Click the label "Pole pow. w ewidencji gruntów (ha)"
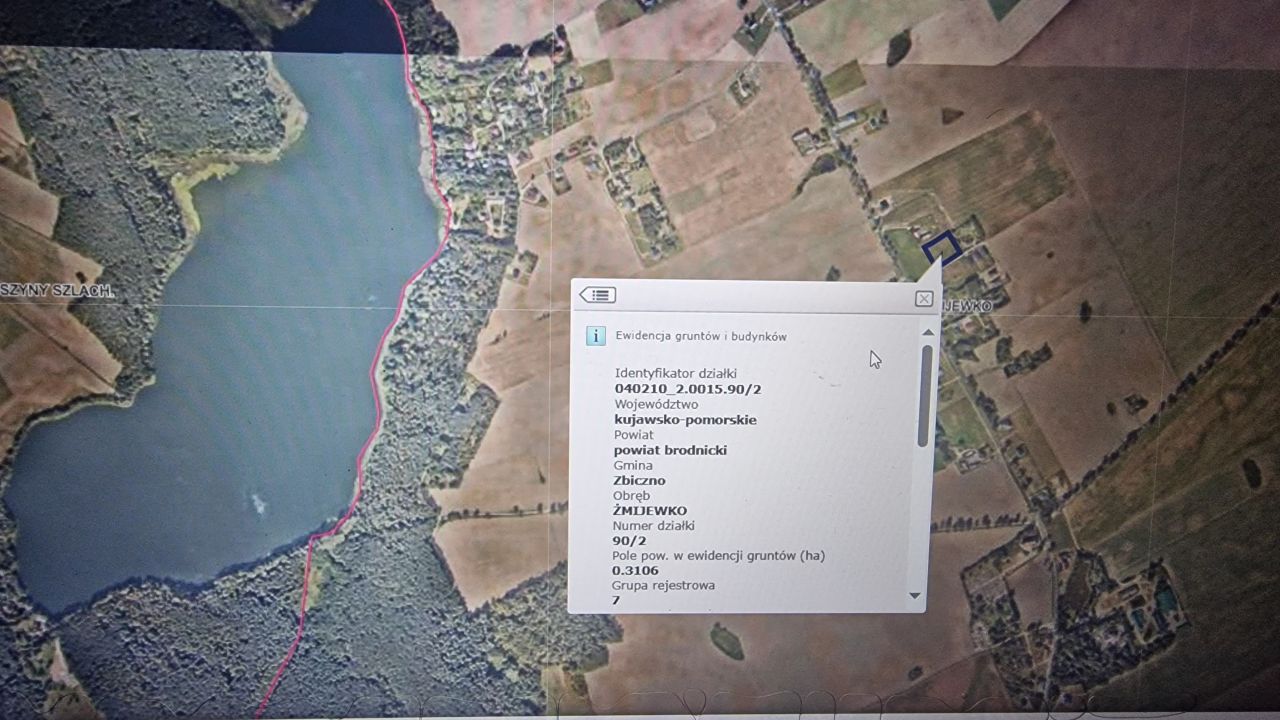Screen dimensions: 1280x720 pos(718,556)
